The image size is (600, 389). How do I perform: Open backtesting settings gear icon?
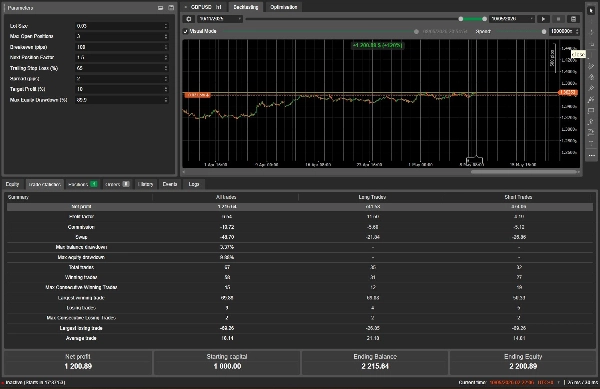click(189, 19)
